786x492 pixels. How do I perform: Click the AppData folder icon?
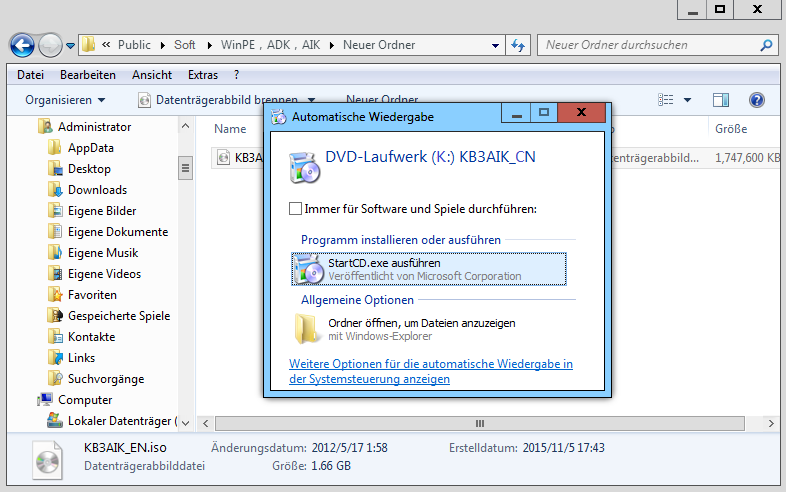click(55, 147)
